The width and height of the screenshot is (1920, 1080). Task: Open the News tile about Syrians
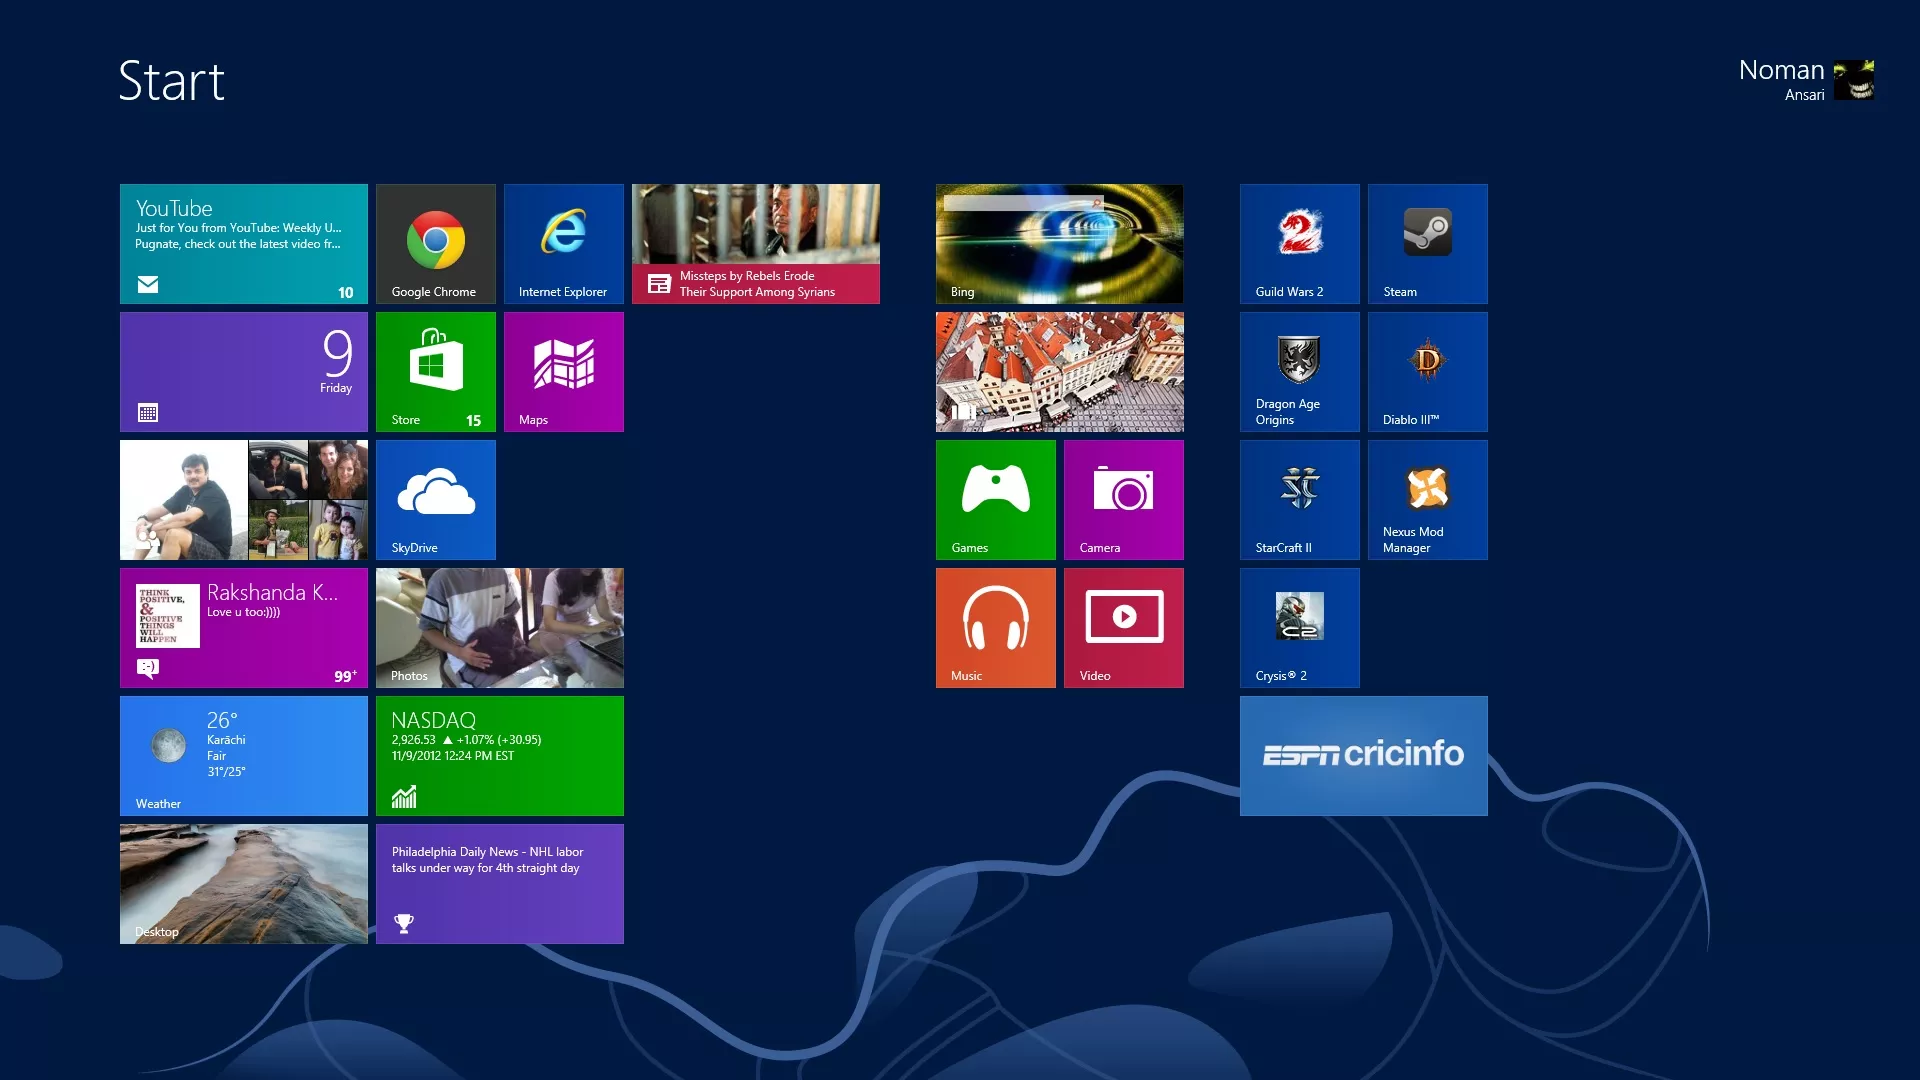coord(756,244)
